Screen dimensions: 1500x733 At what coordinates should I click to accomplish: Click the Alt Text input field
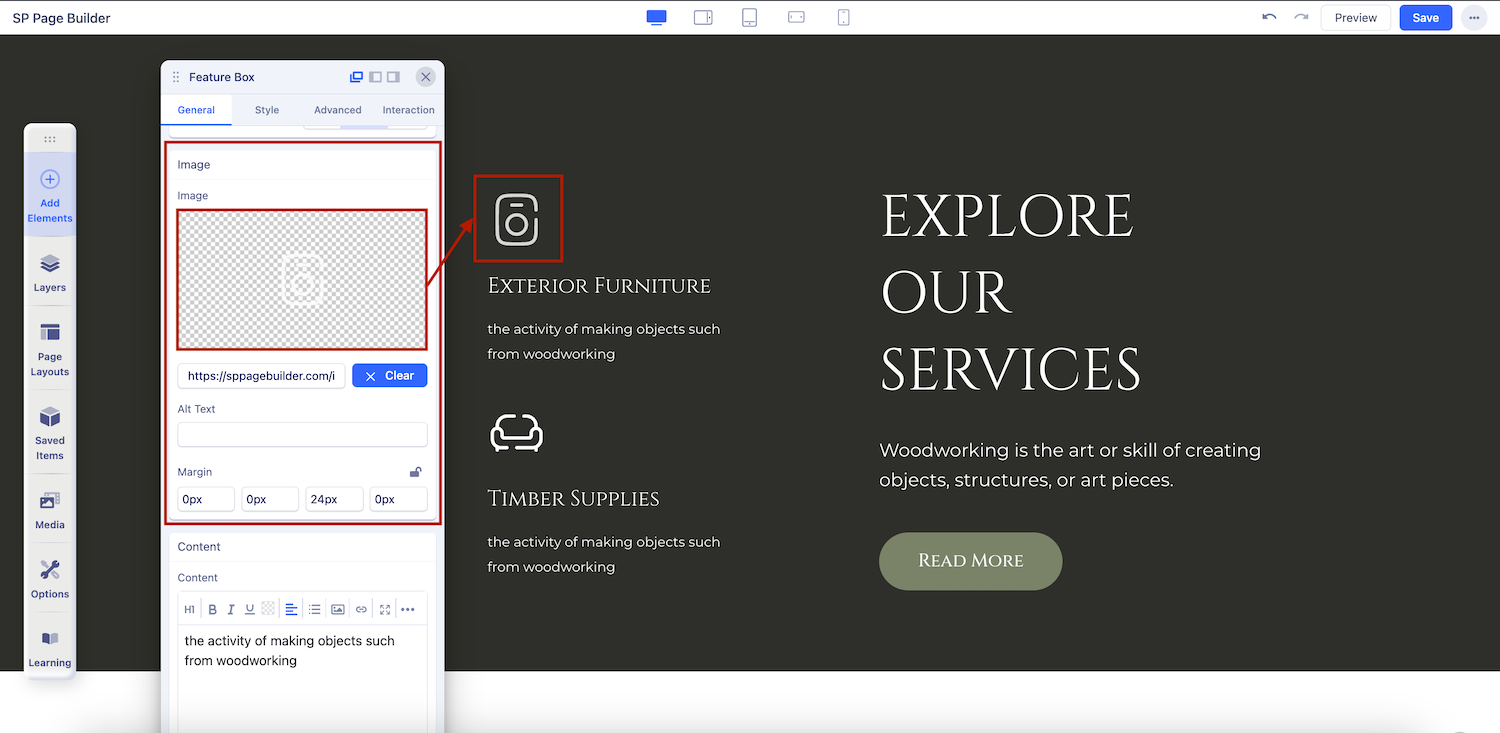[302, 434]
